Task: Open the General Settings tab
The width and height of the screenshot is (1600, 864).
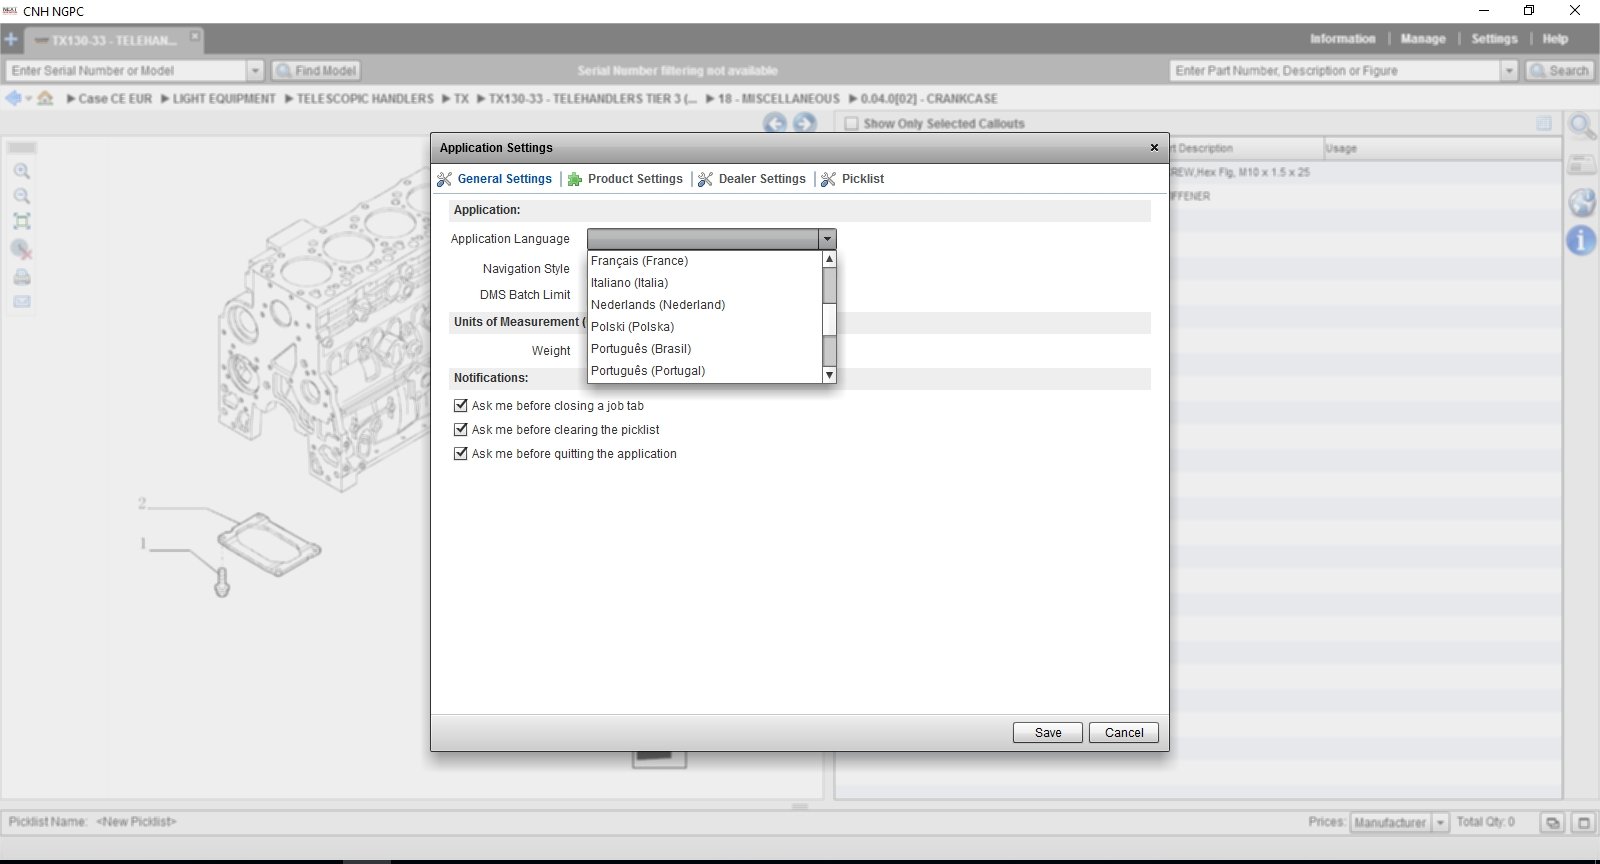Action: pyautogui.click(x=495, y=179)
